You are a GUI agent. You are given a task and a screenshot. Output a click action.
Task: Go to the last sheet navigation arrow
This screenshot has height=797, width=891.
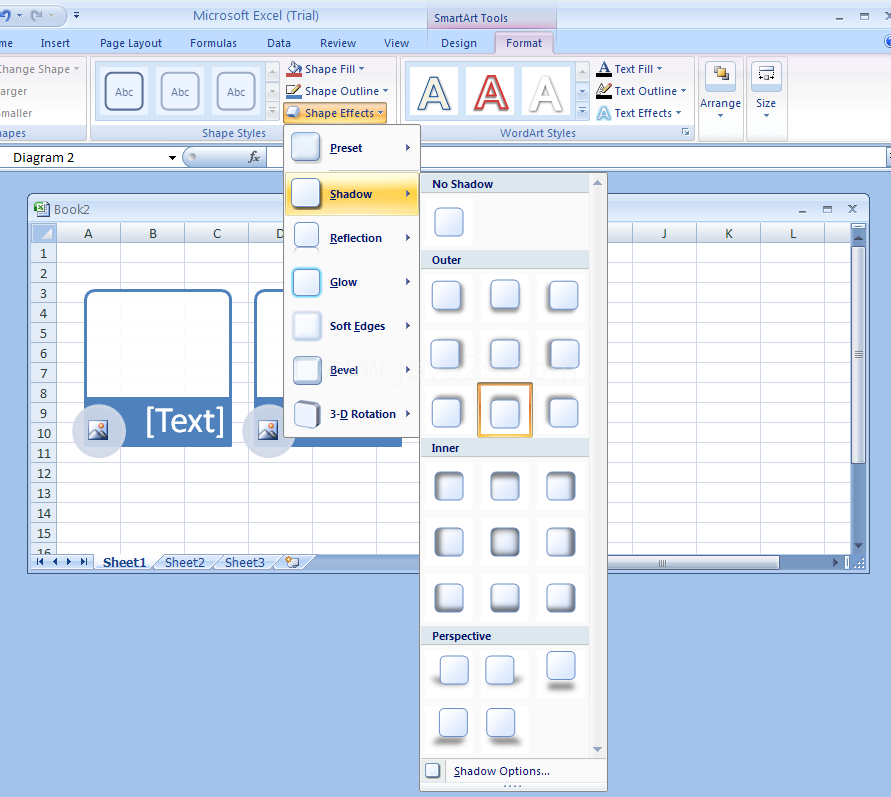(x=84, y=562)
